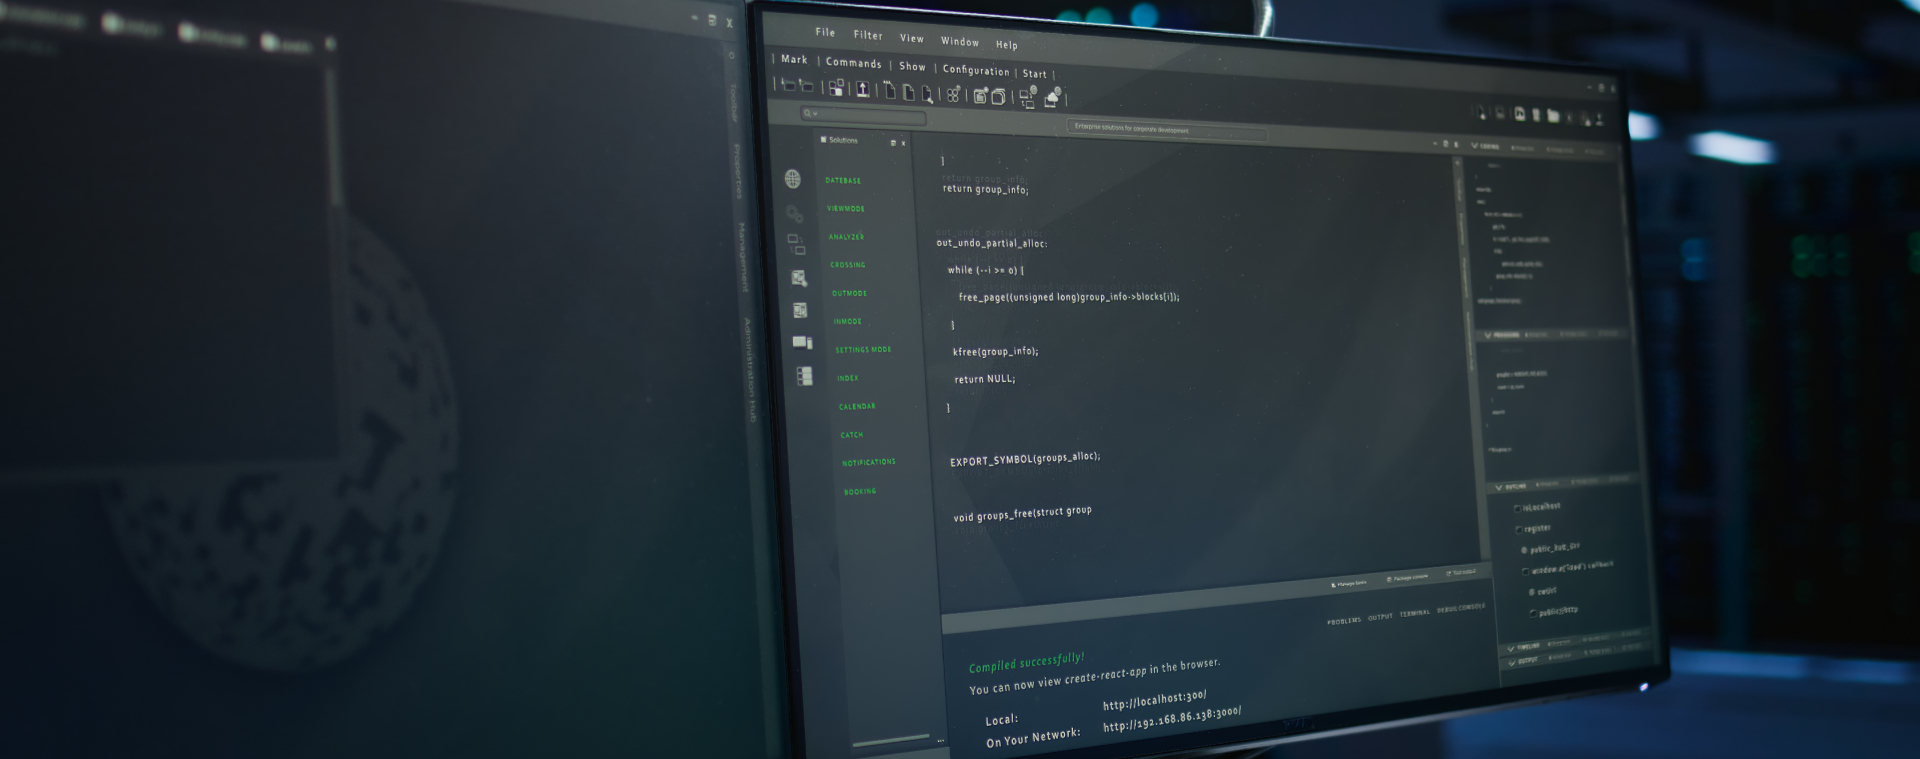1920x759 pixels.
Task: Click the cloud sync toolbar icon
Action: click(1052, 97)
